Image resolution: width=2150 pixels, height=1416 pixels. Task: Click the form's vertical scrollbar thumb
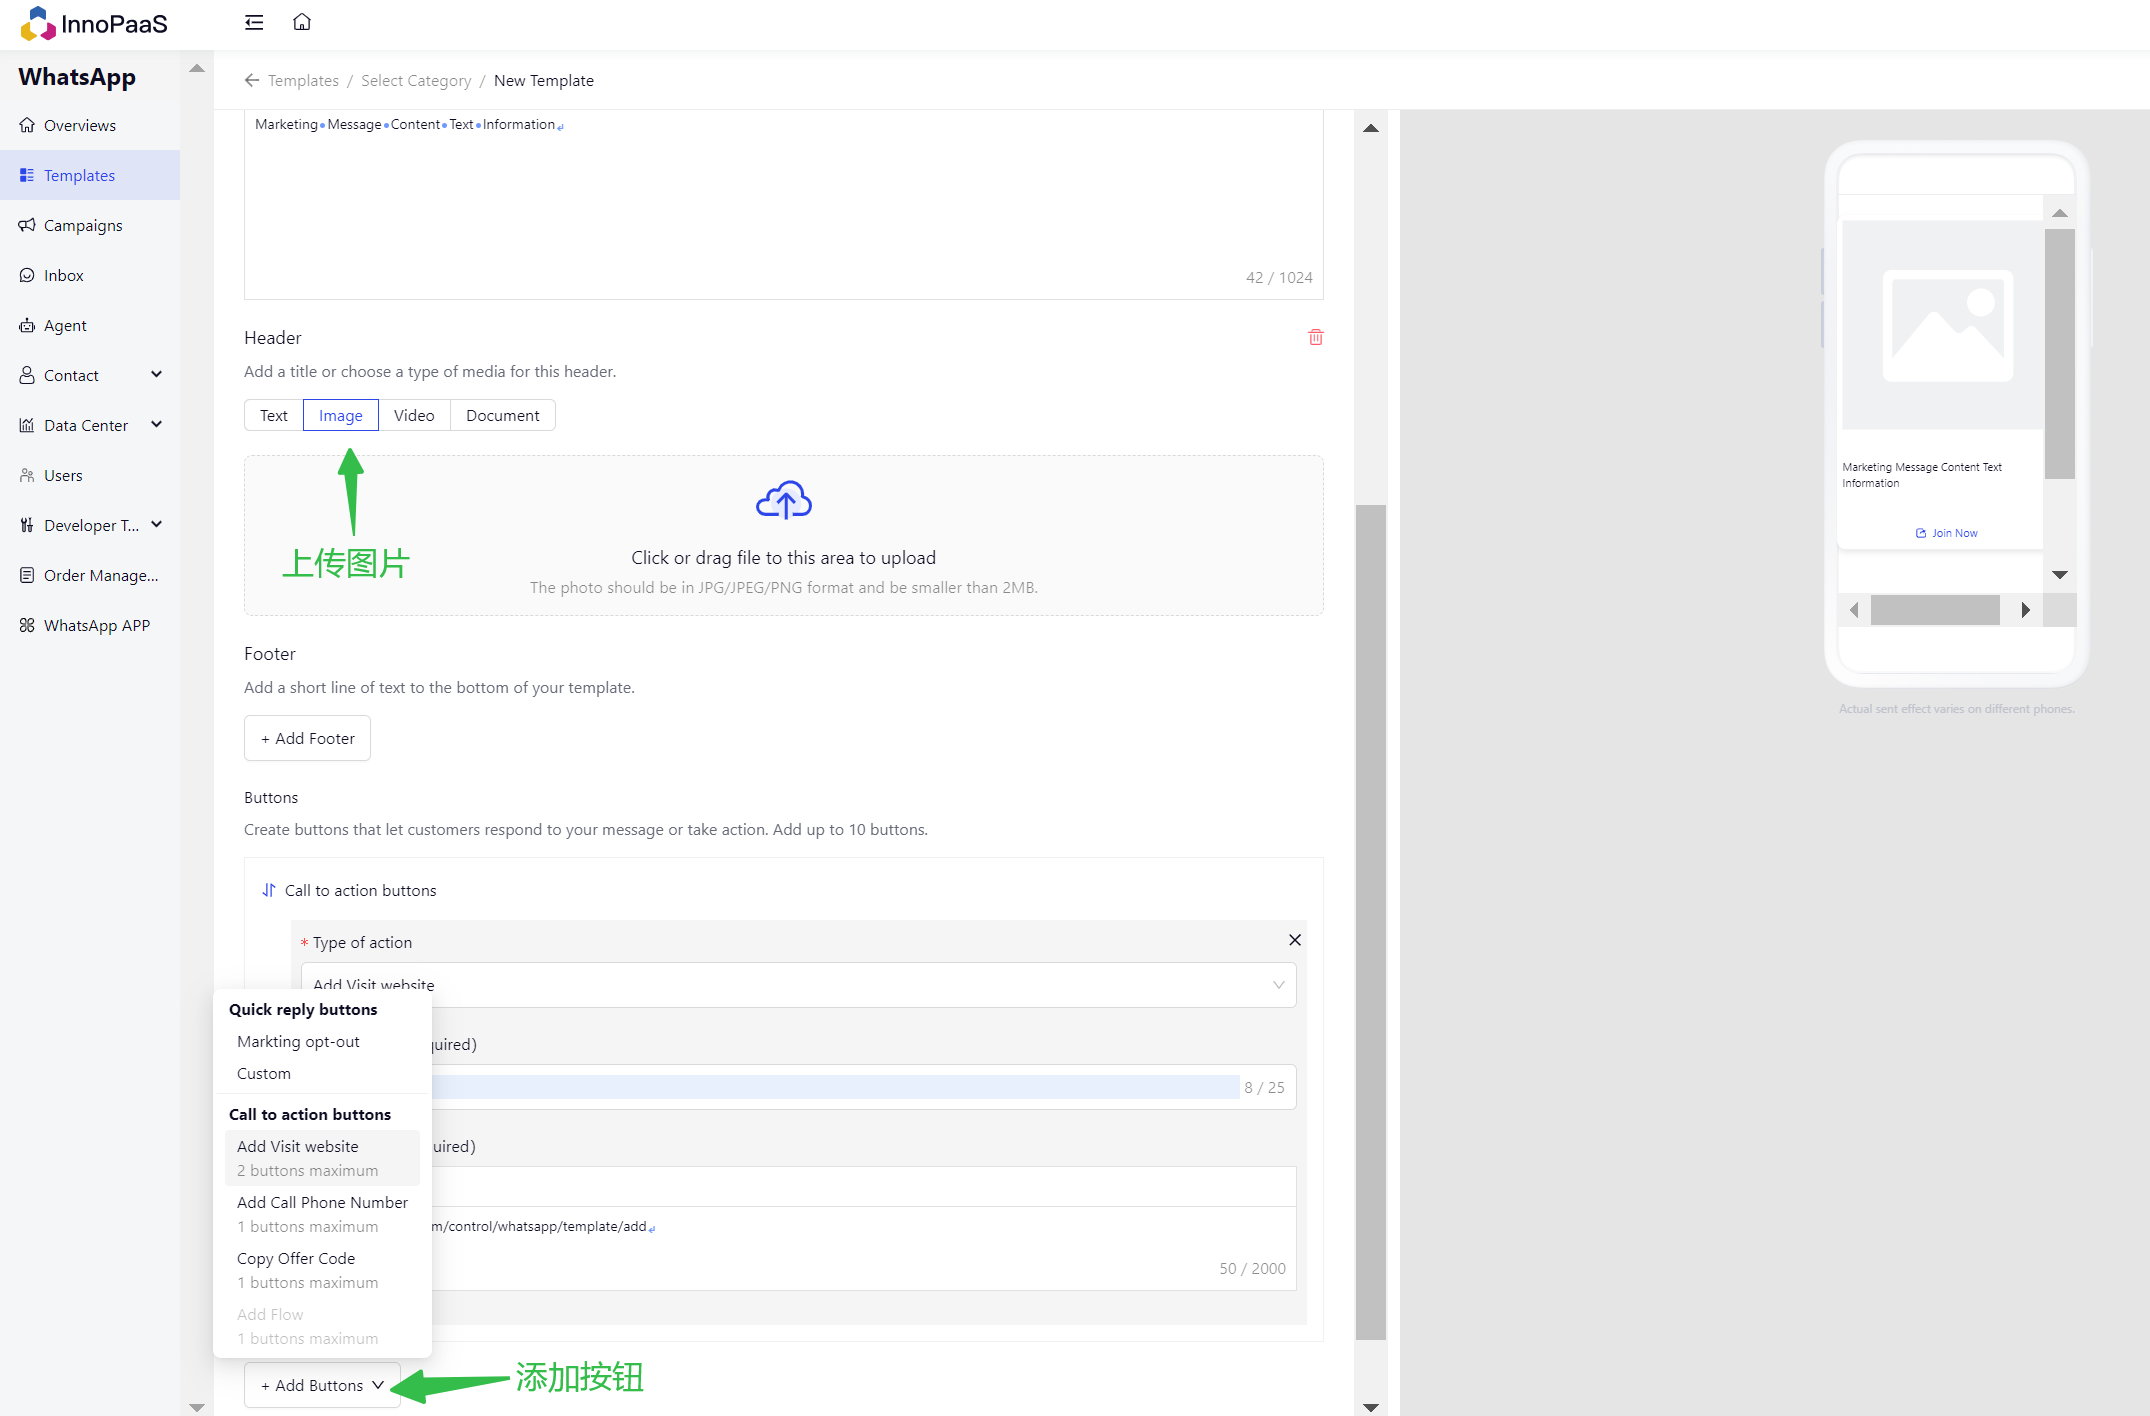click(1370, 920)
